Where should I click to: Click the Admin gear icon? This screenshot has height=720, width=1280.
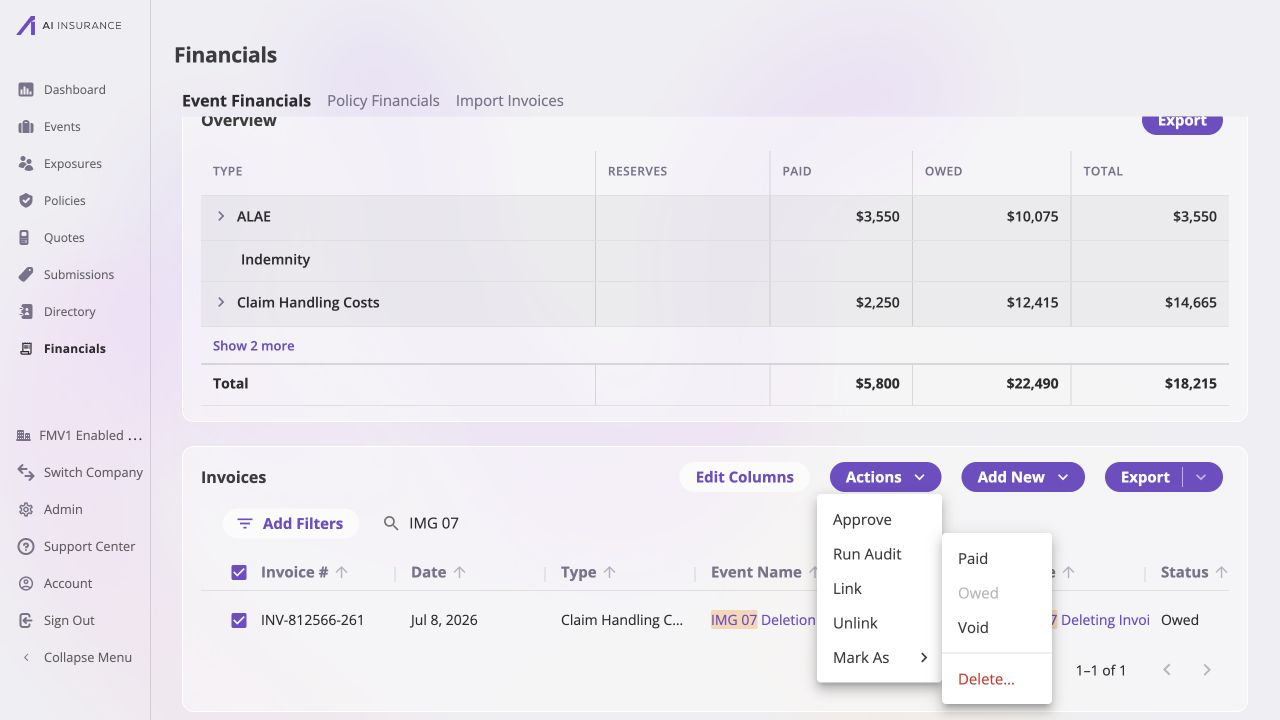[x=26, y=510]
